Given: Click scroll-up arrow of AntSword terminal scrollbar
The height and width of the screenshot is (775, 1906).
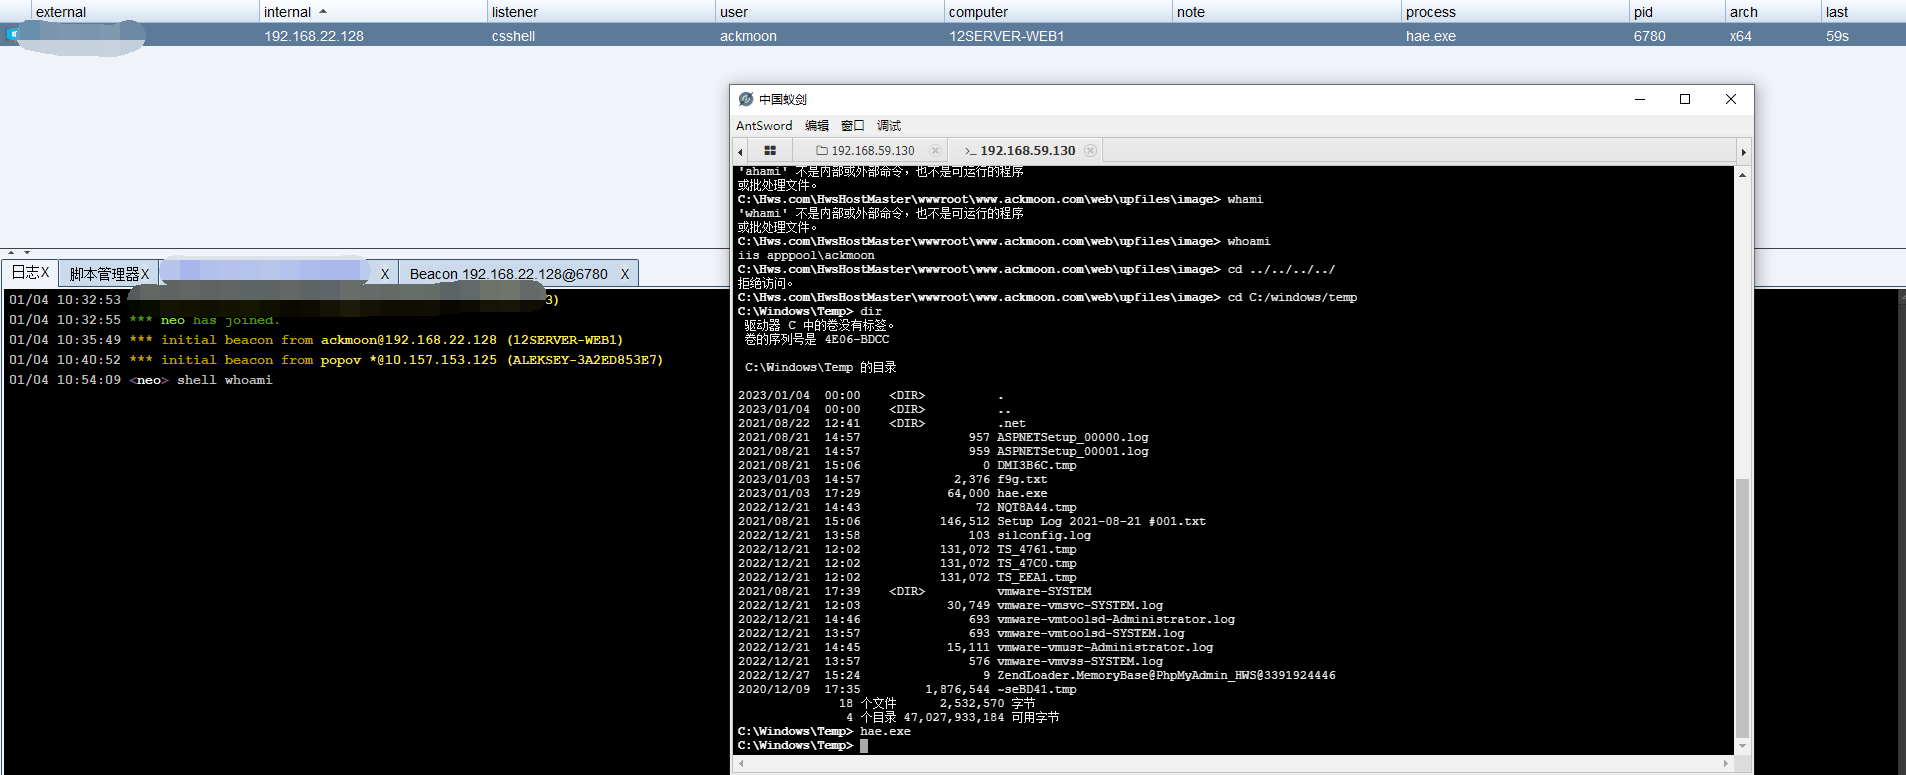Looking at the screenshot, I should [x=1743, y=175].
